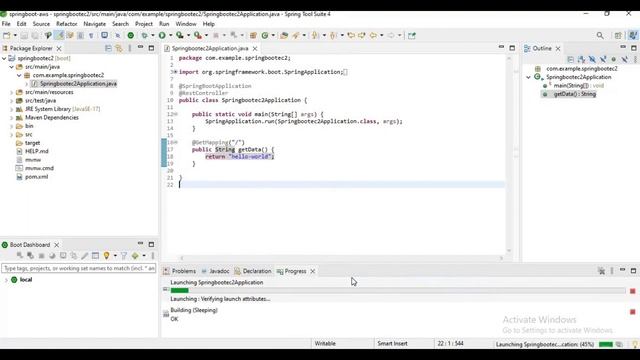Click Boot Dashboard lightbulb icon

click(107, 256)
